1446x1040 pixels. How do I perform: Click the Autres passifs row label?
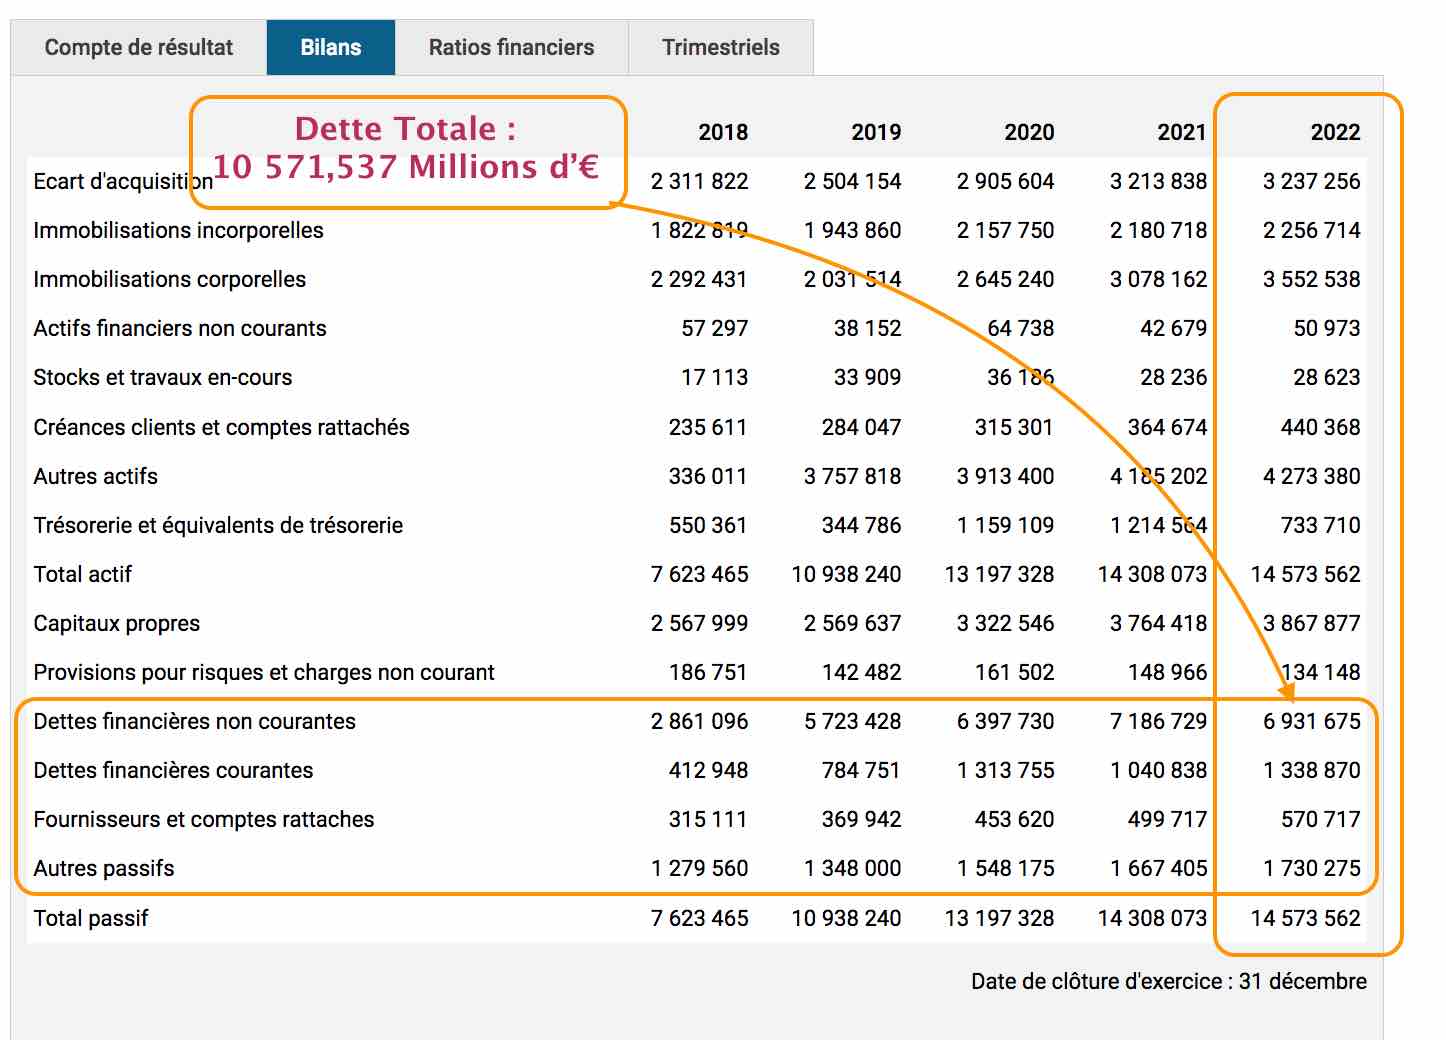coord(103,868)
